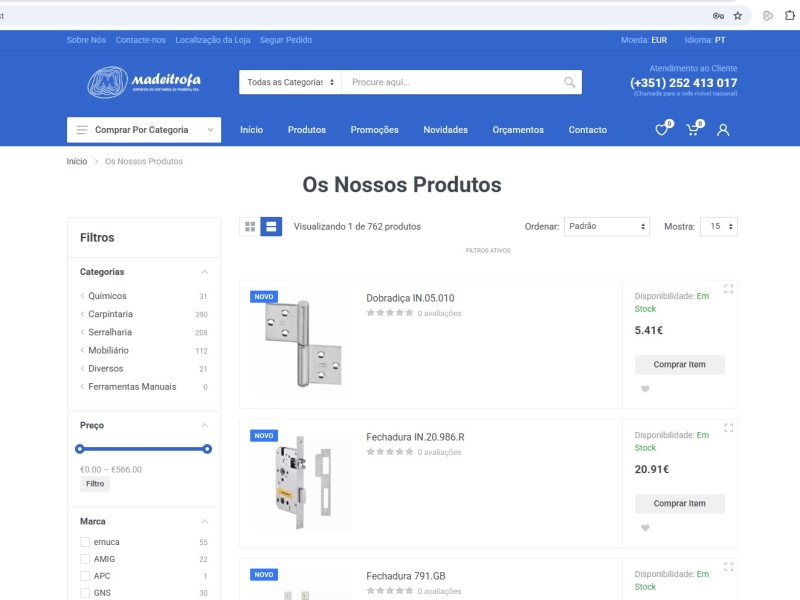Image resolution: width=800 pixels, height=600 pixels.
Task: Open the Moeda EUR currency selector
Action: click(644, 40)
